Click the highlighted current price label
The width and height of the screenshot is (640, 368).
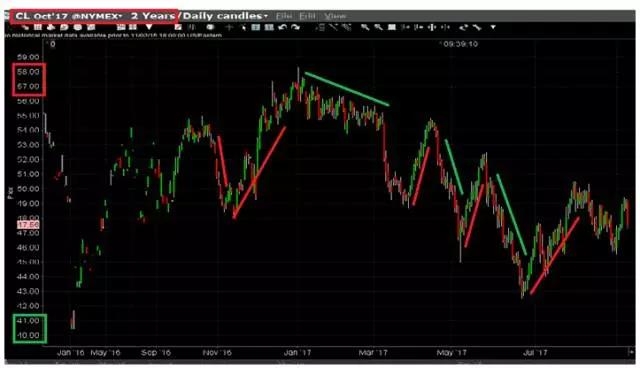click(28, 225)
